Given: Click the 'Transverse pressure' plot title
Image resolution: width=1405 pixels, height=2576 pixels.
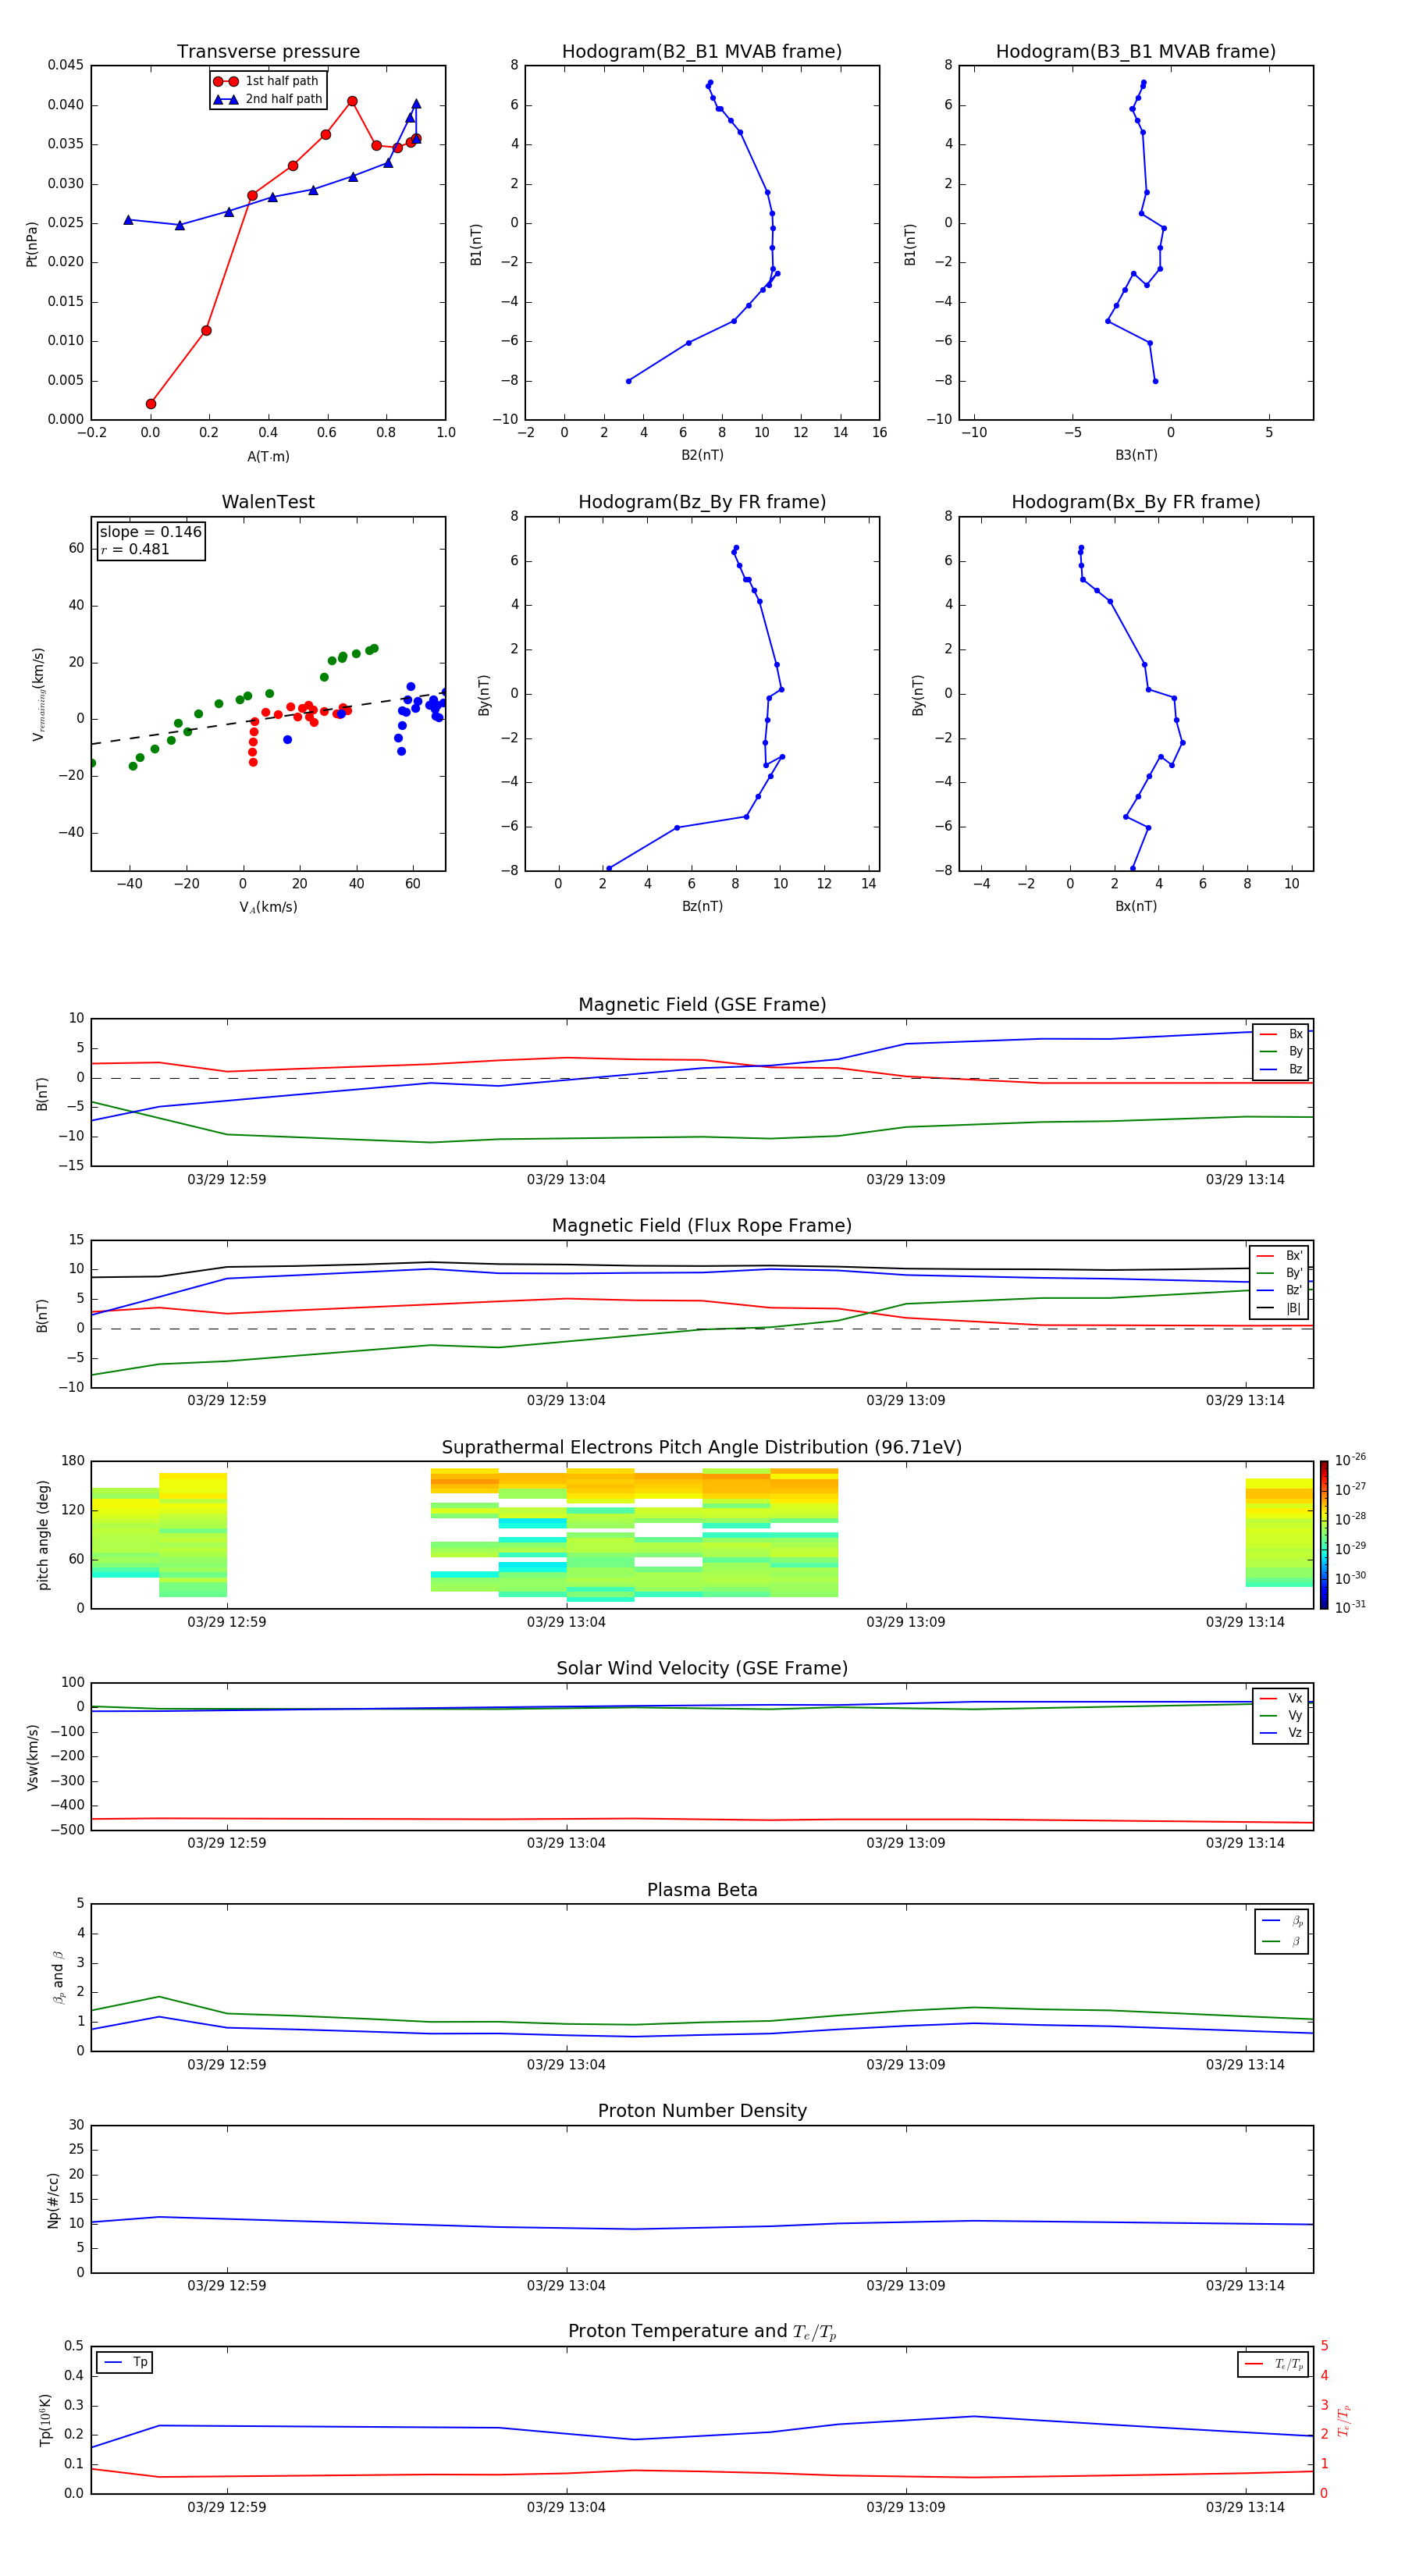Looking at the screenshot, I should click(268, 52).
